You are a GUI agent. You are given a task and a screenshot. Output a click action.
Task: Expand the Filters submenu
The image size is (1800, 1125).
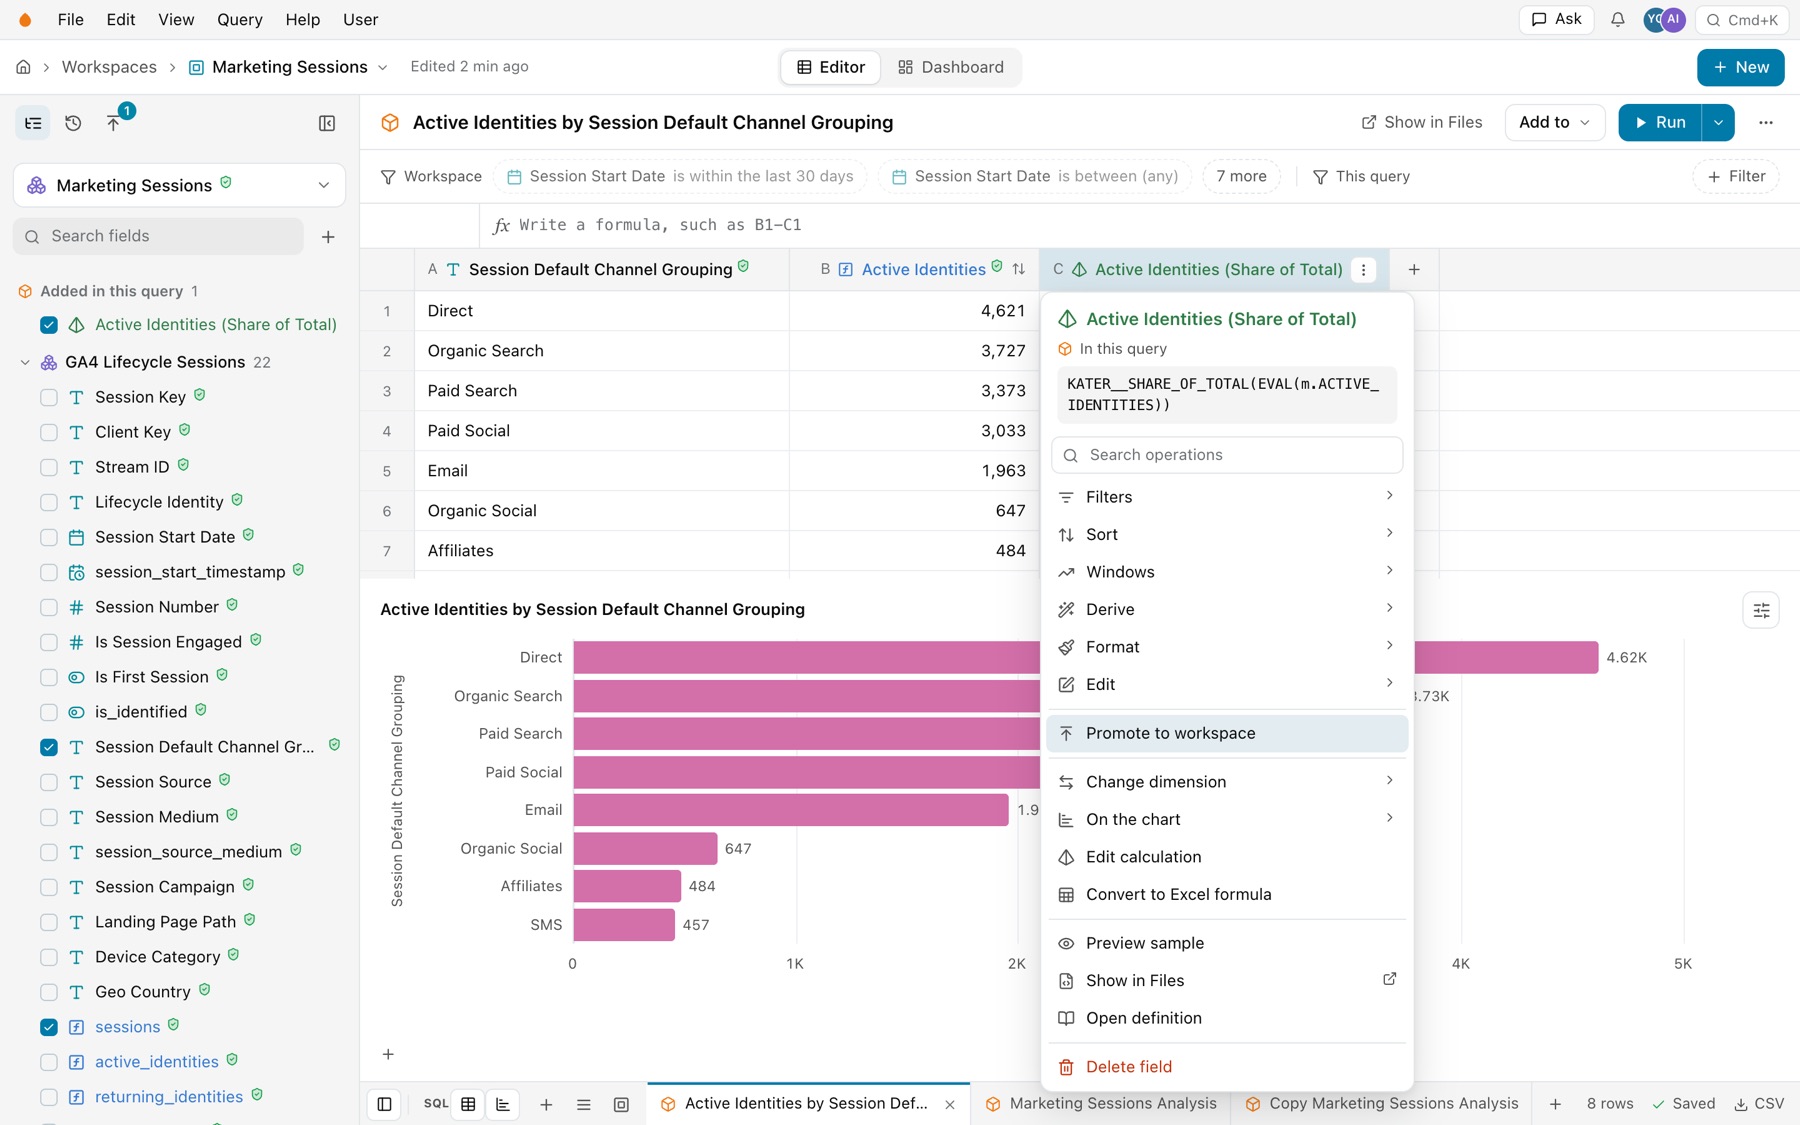[1227, 497]
